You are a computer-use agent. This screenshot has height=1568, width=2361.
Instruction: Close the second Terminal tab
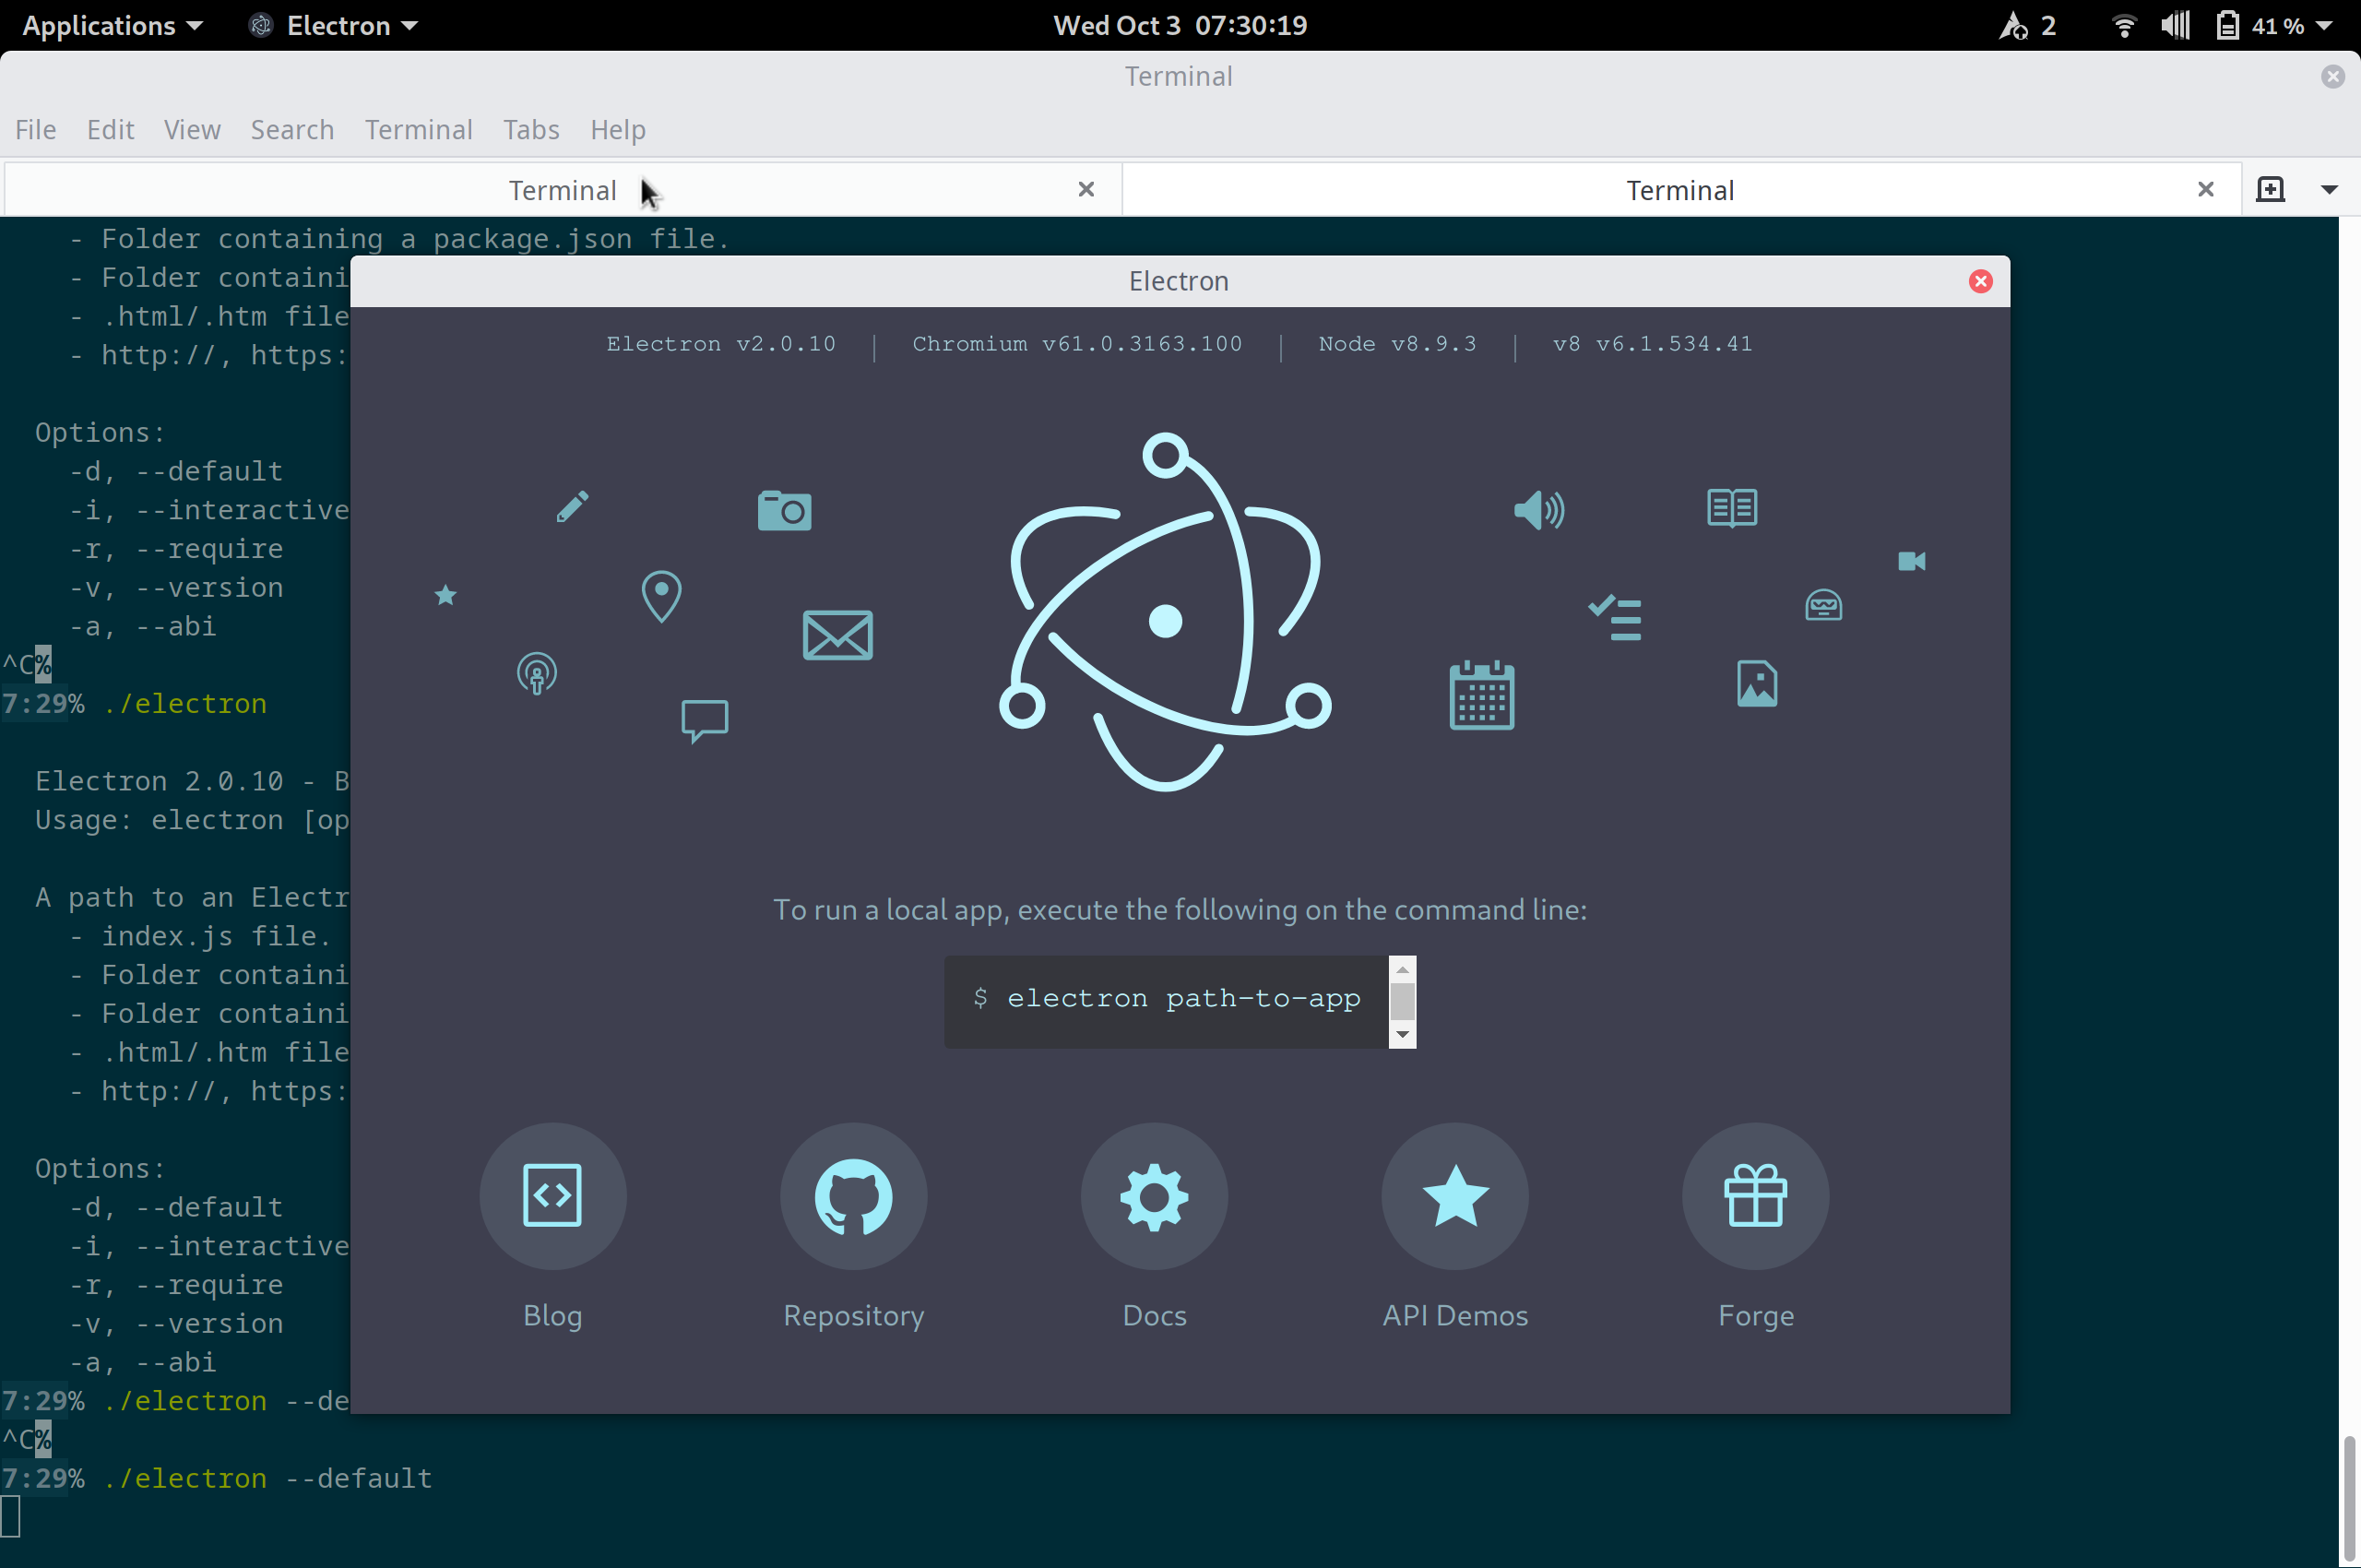(2205, 189)
